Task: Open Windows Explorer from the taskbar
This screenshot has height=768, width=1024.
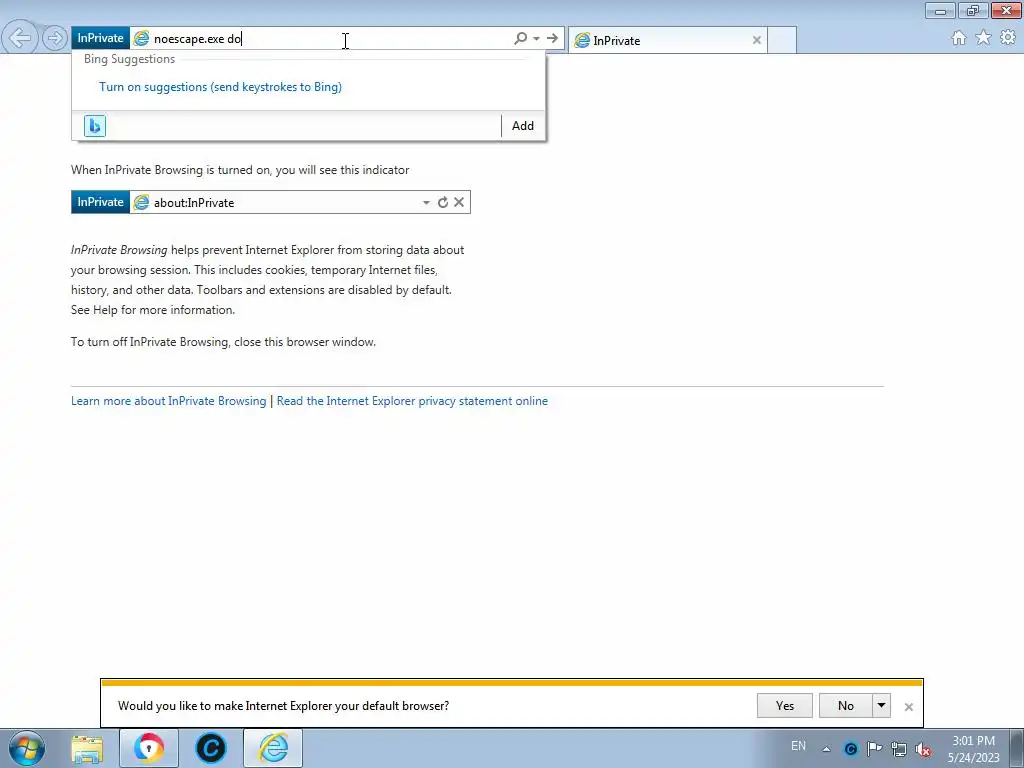Action: click(x=87, y=748)
